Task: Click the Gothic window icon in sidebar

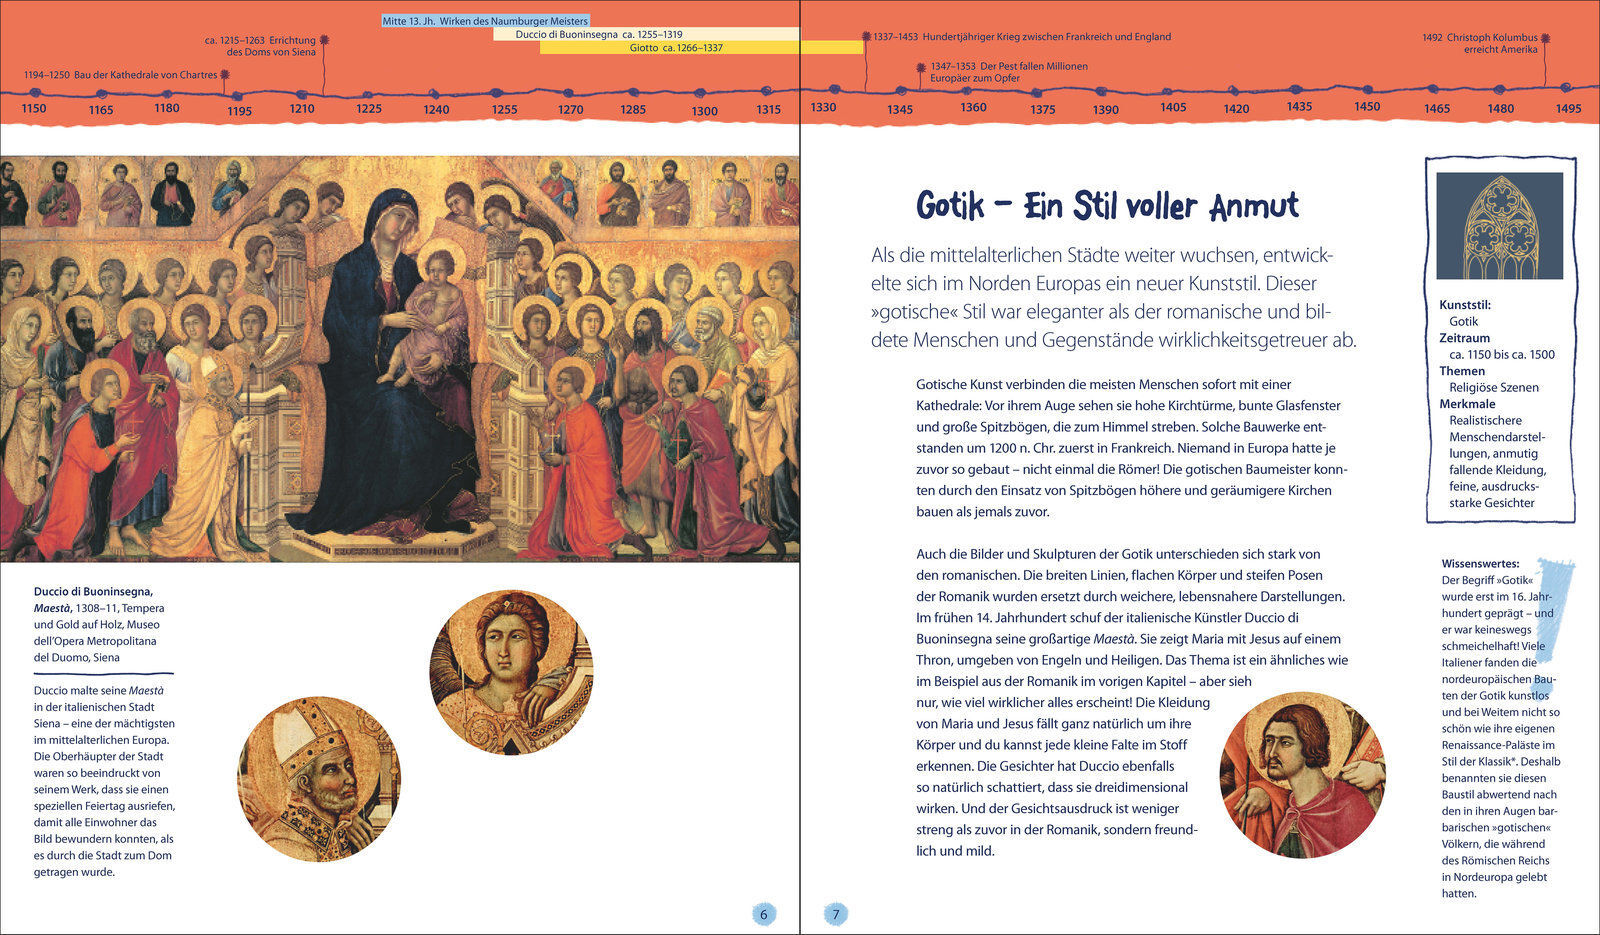Action: [1499, 226]
